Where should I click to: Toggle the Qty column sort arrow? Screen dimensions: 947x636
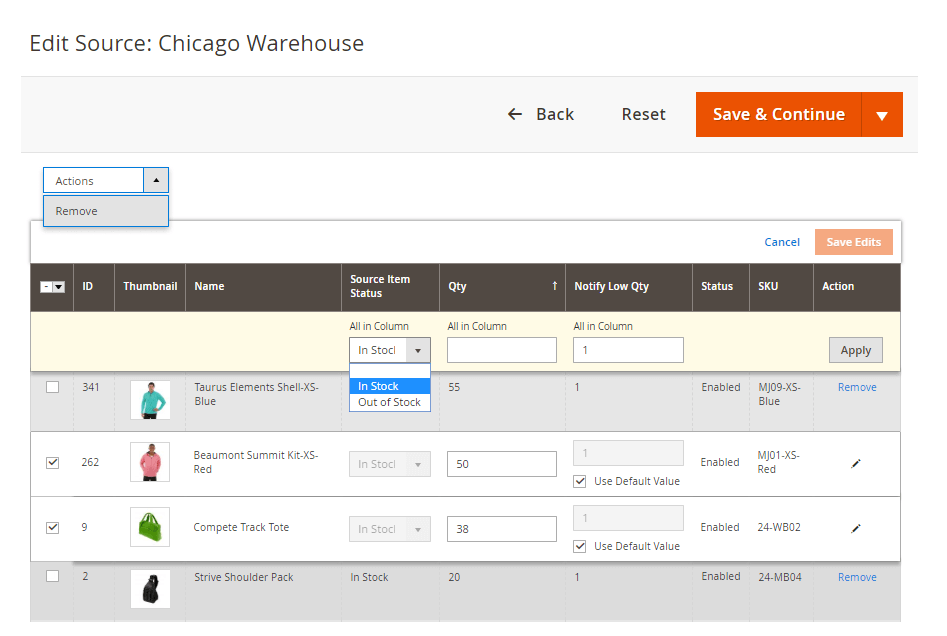click(555, 285)
